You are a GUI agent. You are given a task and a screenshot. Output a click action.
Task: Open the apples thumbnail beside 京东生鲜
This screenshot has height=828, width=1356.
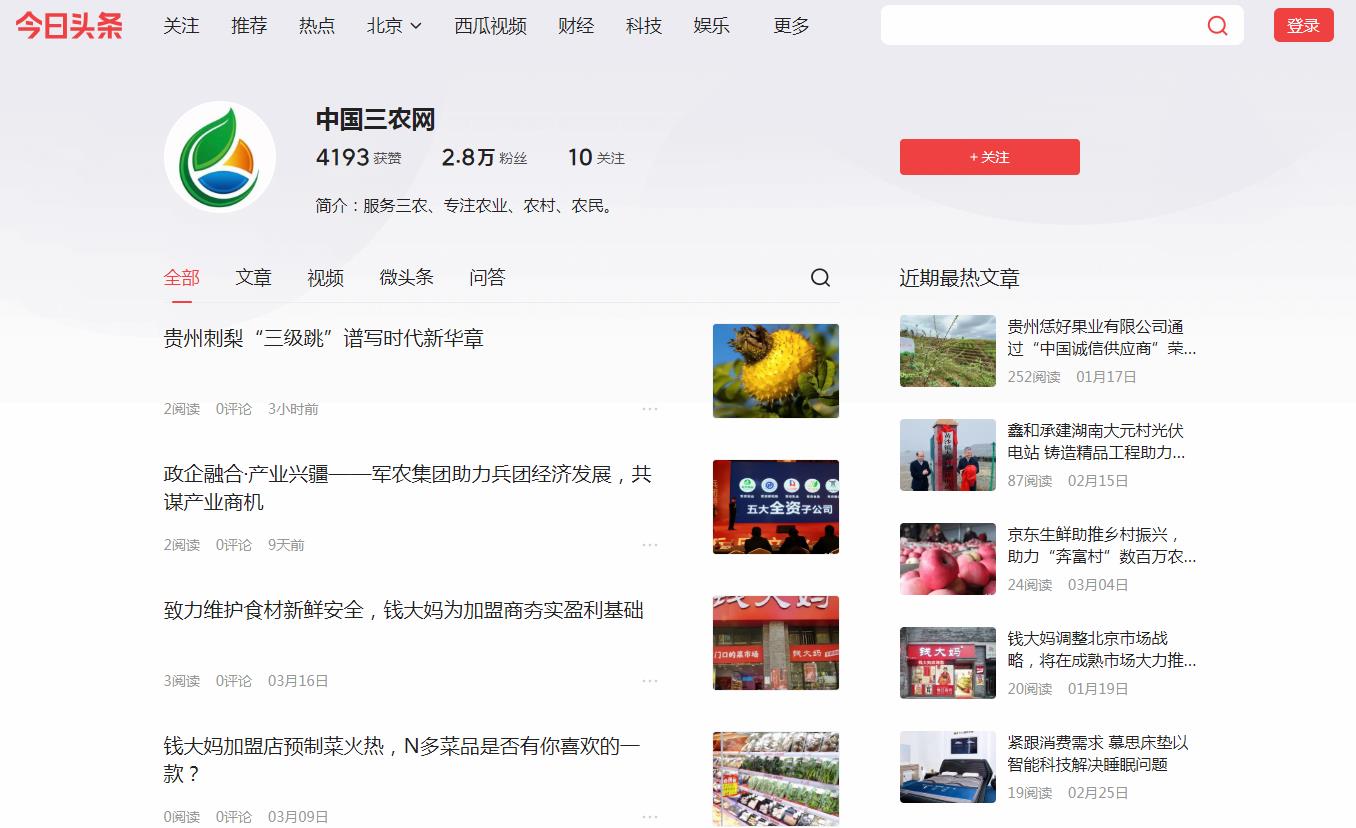coord(948,559)
